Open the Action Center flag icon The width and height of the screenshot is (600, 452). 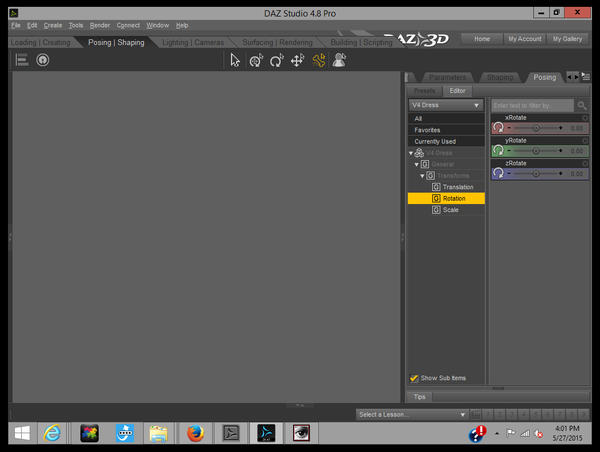[510, 433]
